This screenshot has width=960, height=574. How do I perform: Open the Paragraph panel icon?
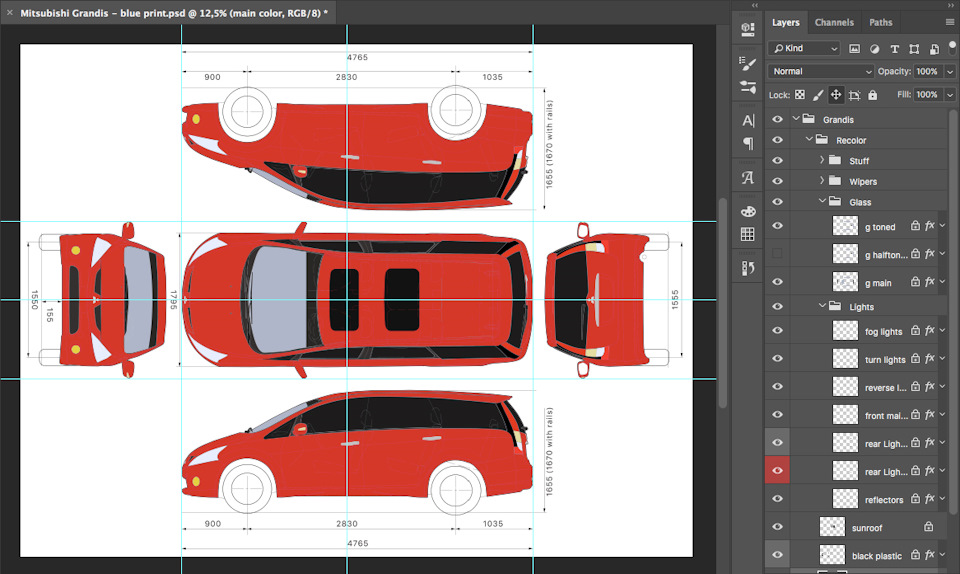click(748, 144)
